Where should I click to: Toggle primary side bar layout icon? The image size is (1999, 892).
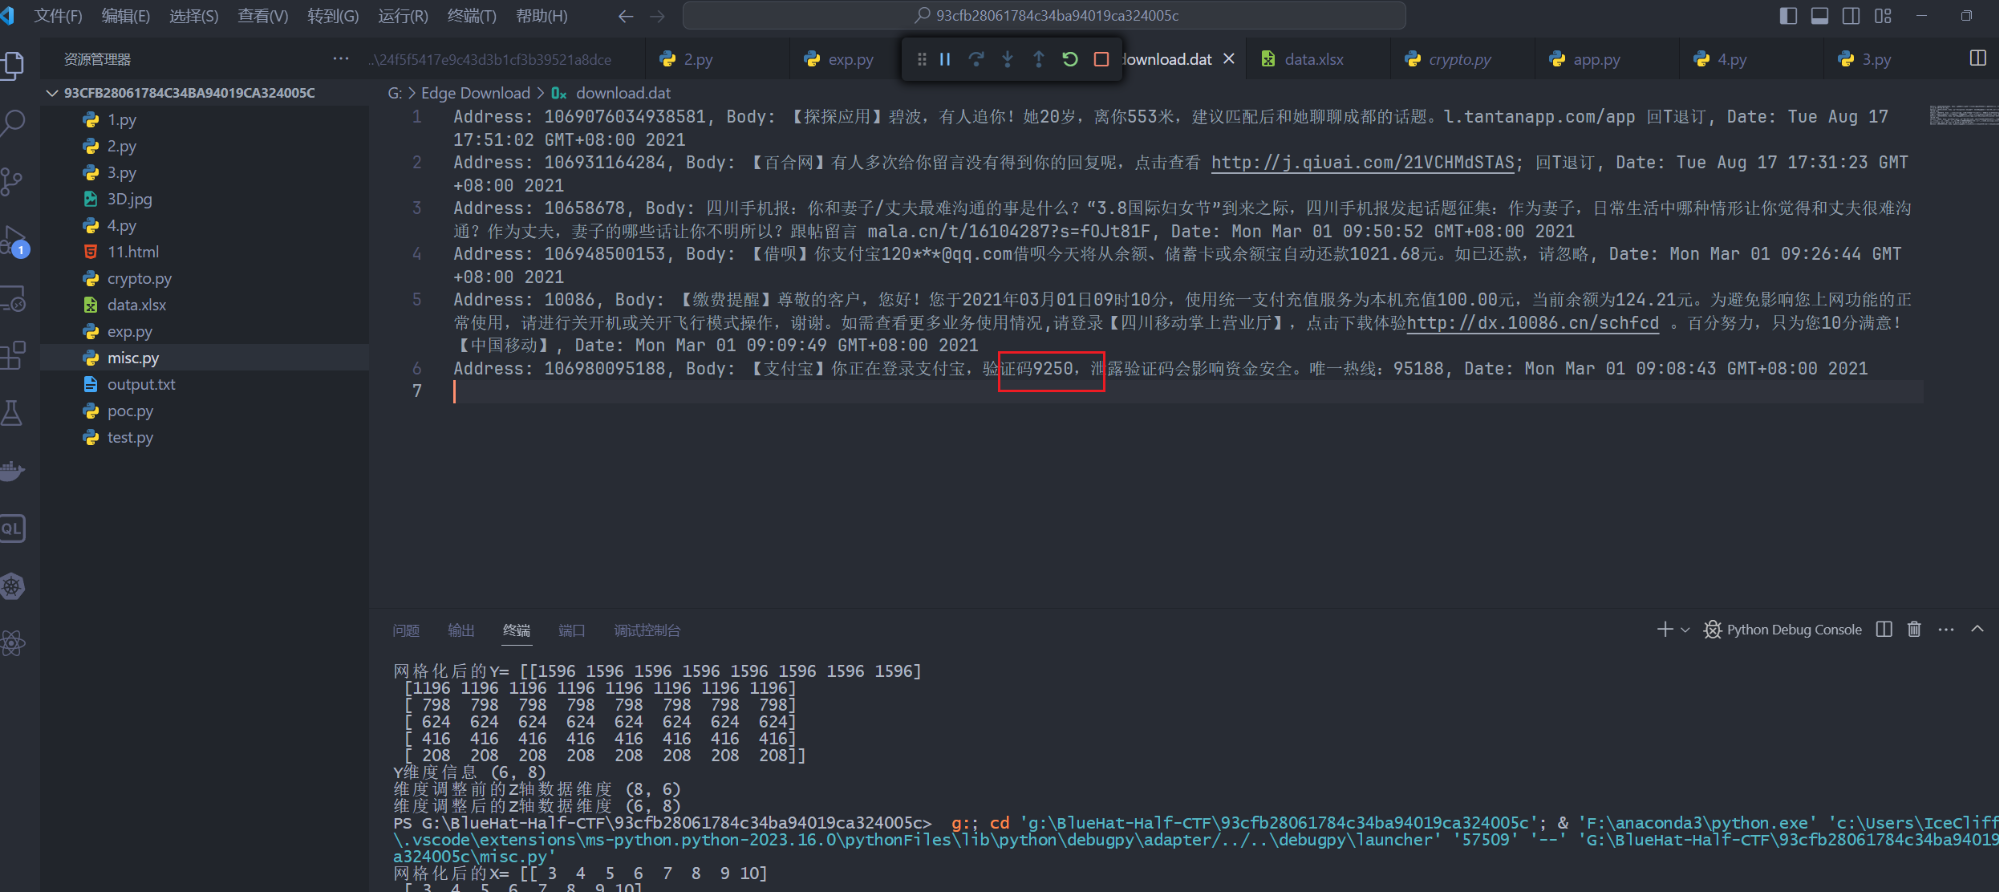pyautogui.click(x=1789, y=16)
